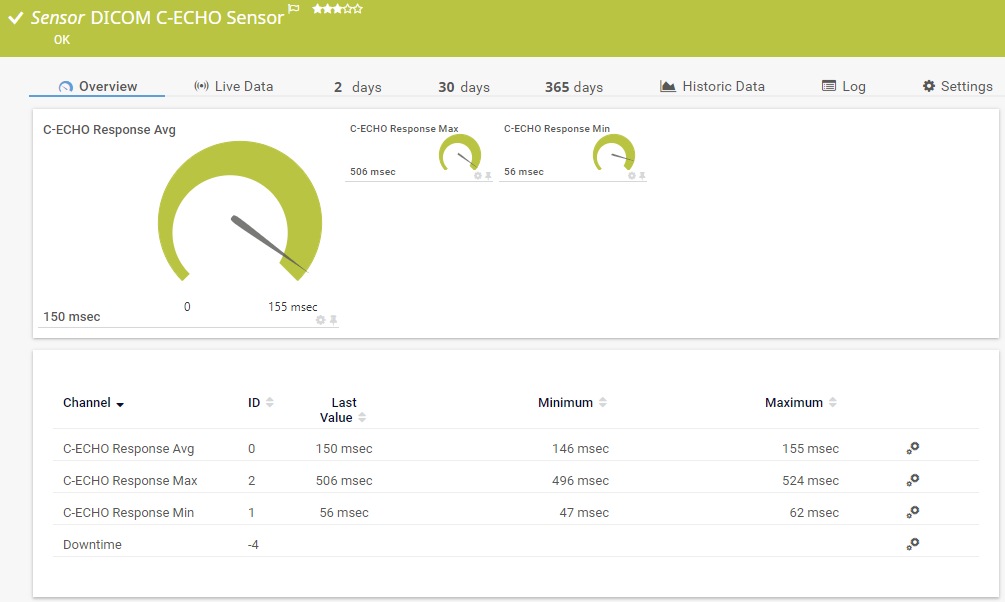This screenshot has height=602, width=1005.
Task: Open gear settings under C-ECHO Response Min gauge
Action: 631,176
